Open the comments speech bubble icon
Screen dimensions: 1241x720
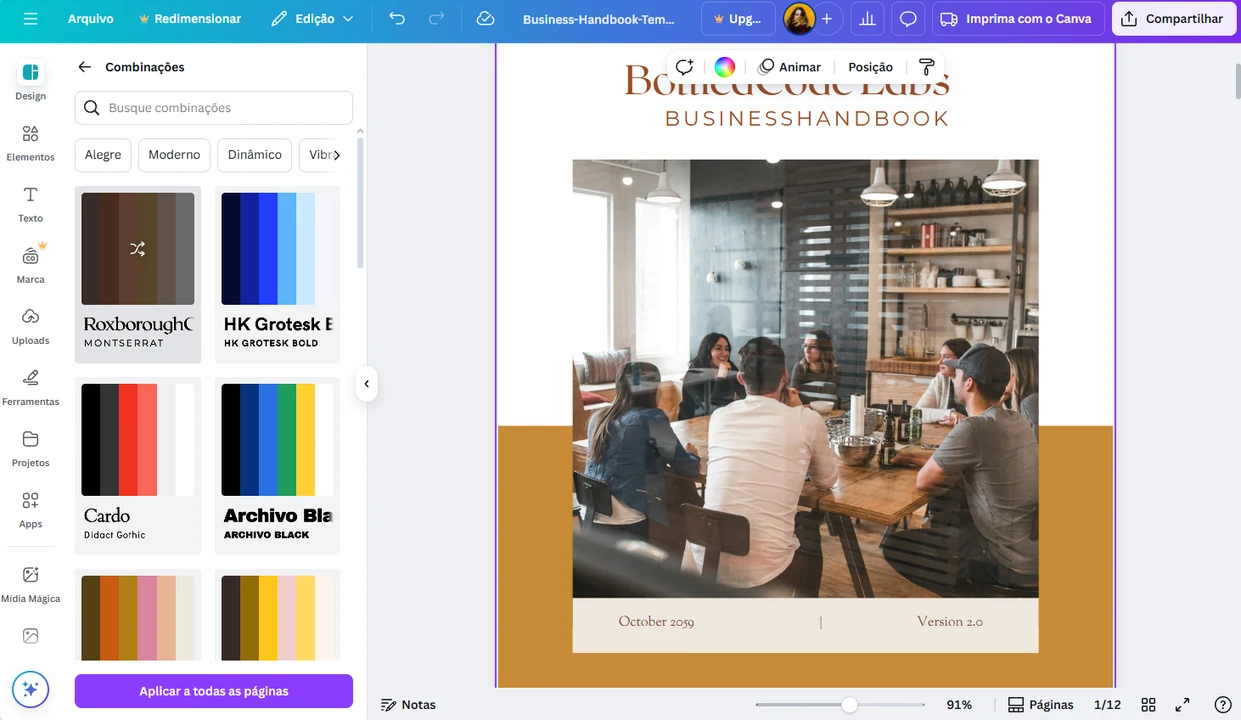coord(908,19)
